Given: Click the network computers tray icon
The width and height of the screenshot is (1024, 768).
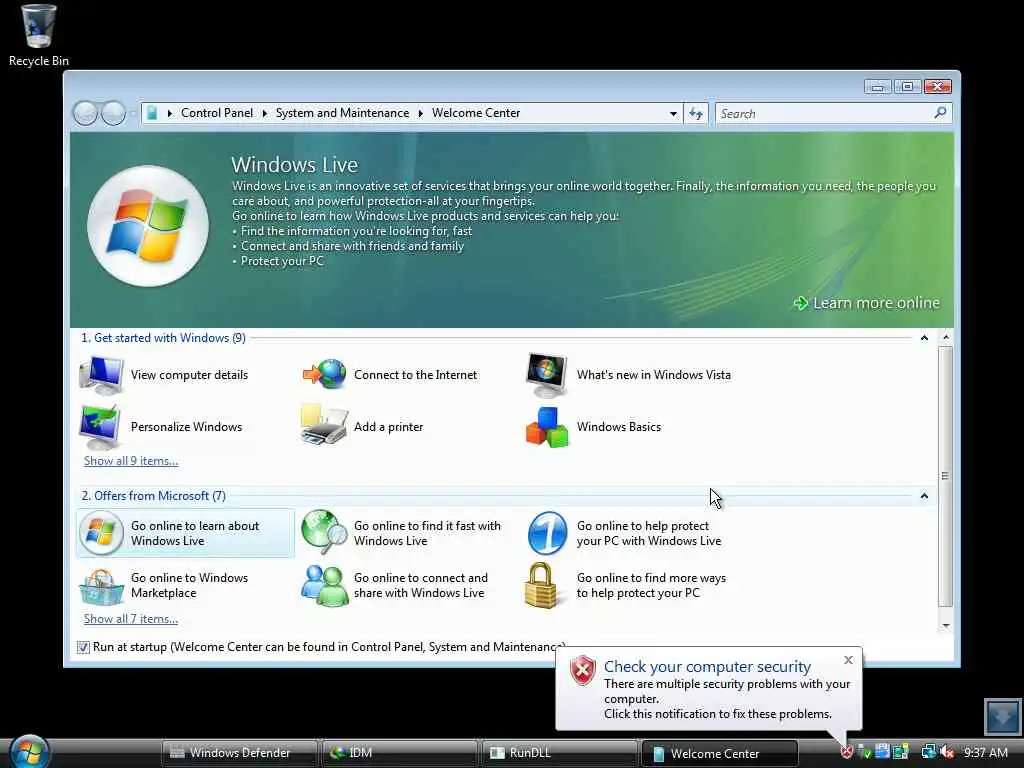Looking at the screenshot, I should [928, 752].
